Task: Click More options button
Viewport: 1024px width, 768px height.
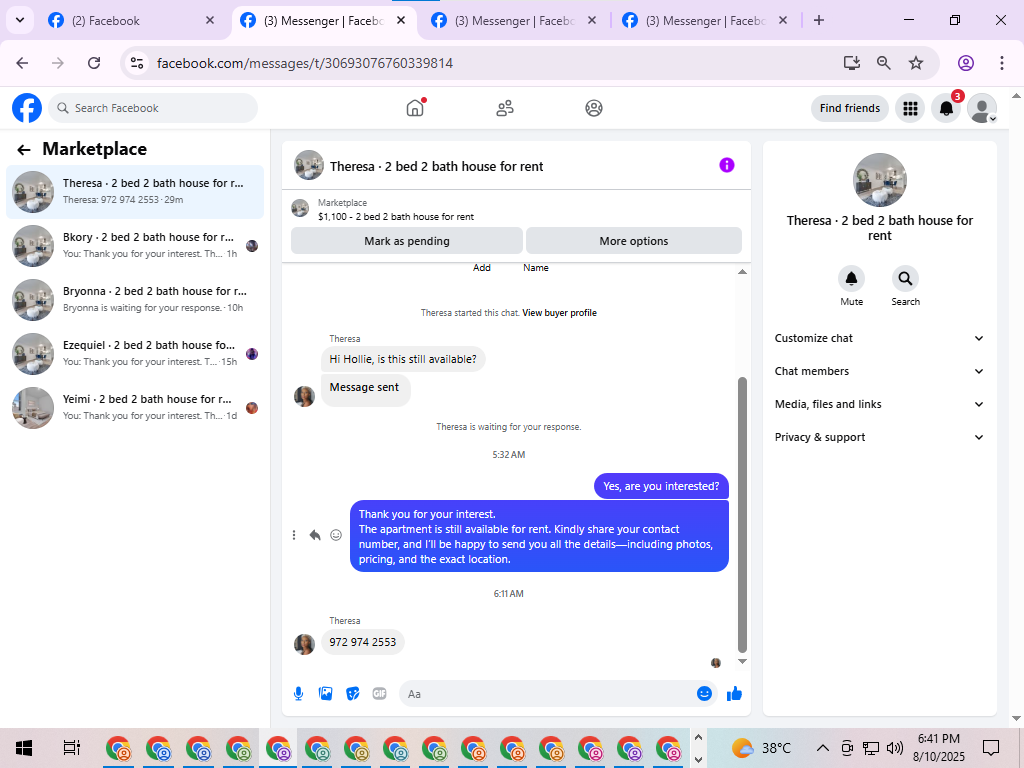Action: tap(633, 241)
